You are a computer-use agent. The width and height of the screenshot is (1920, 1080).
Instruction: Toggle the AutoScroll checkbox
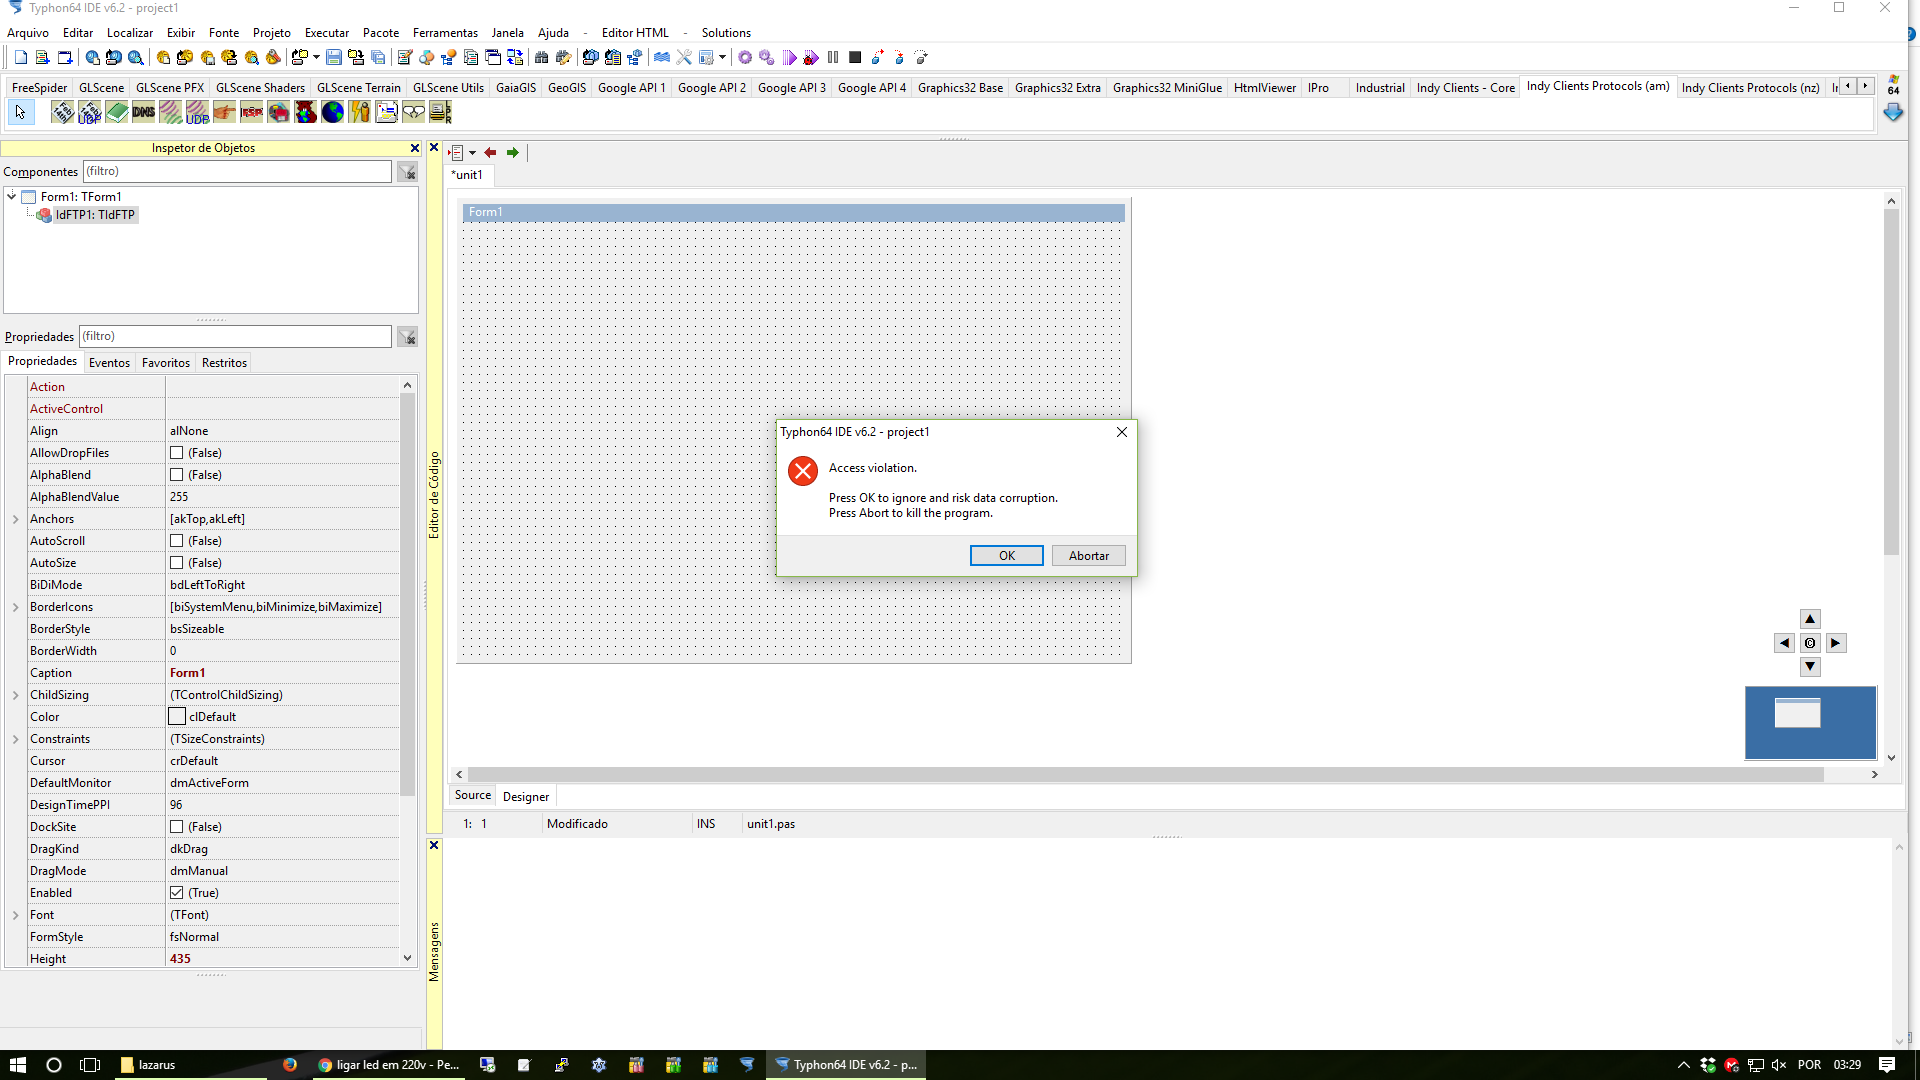click(177, 541)
